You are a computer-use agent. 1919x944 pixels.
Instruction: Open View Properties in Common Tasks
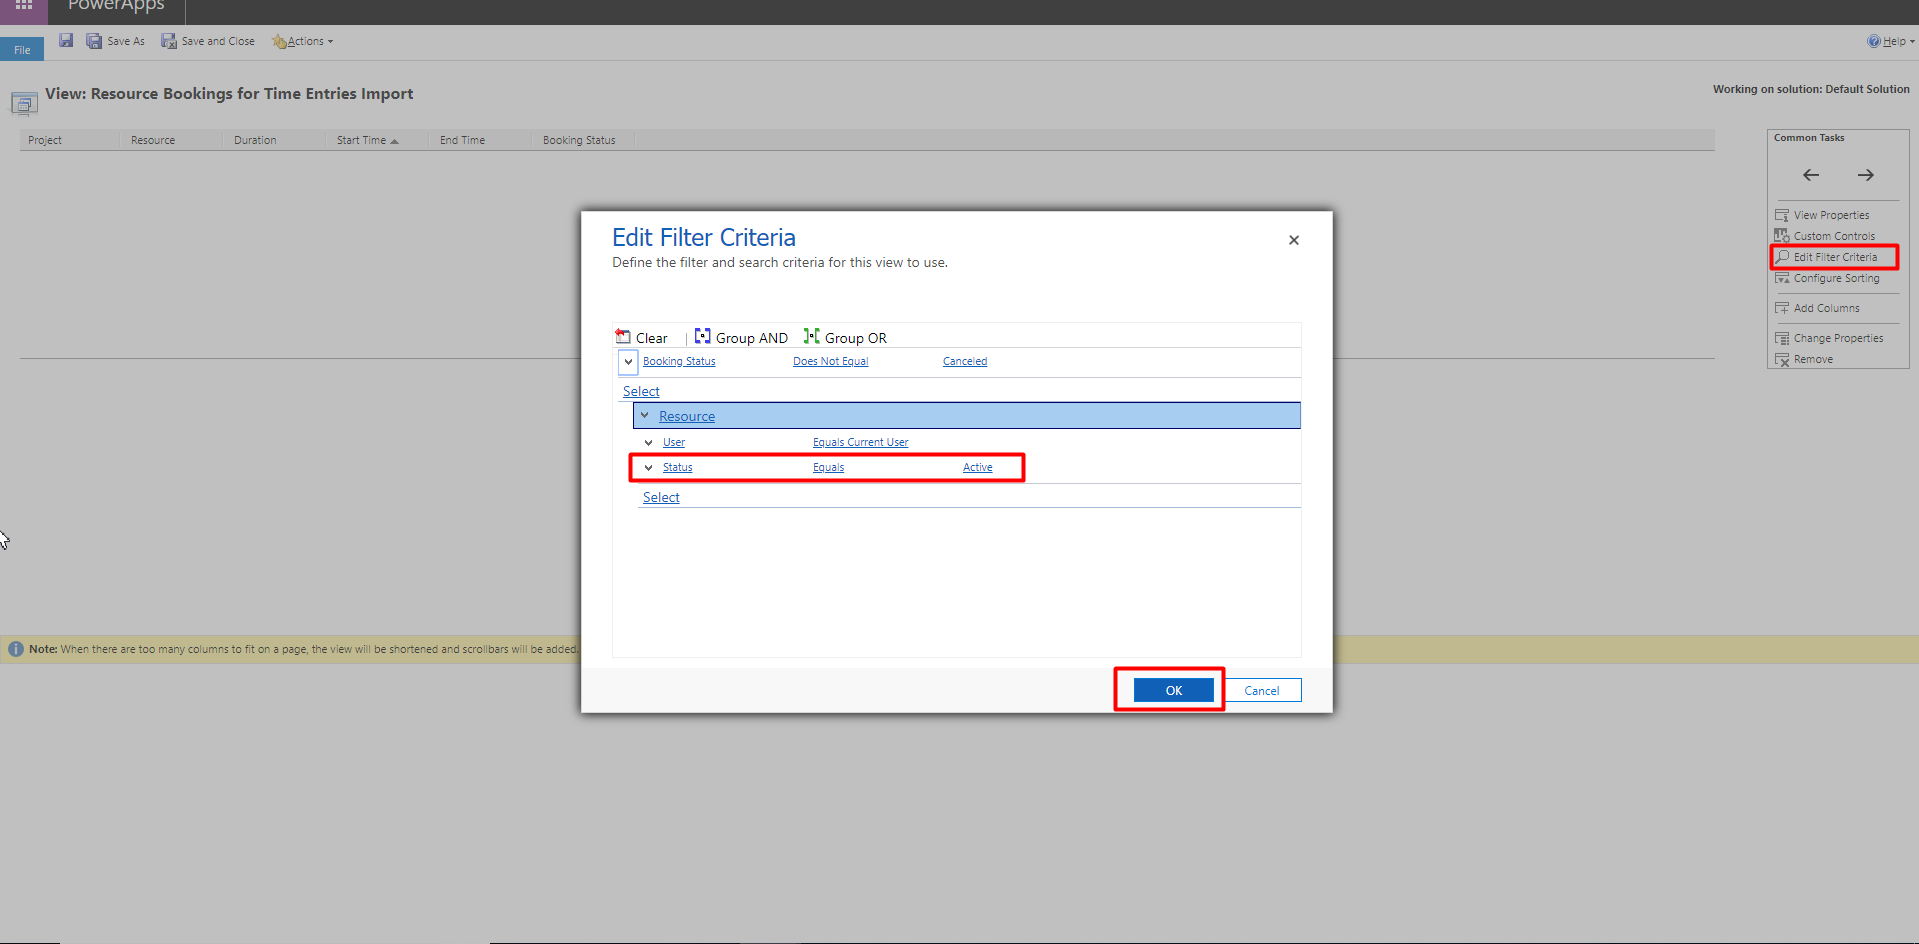click(1822, 215)
